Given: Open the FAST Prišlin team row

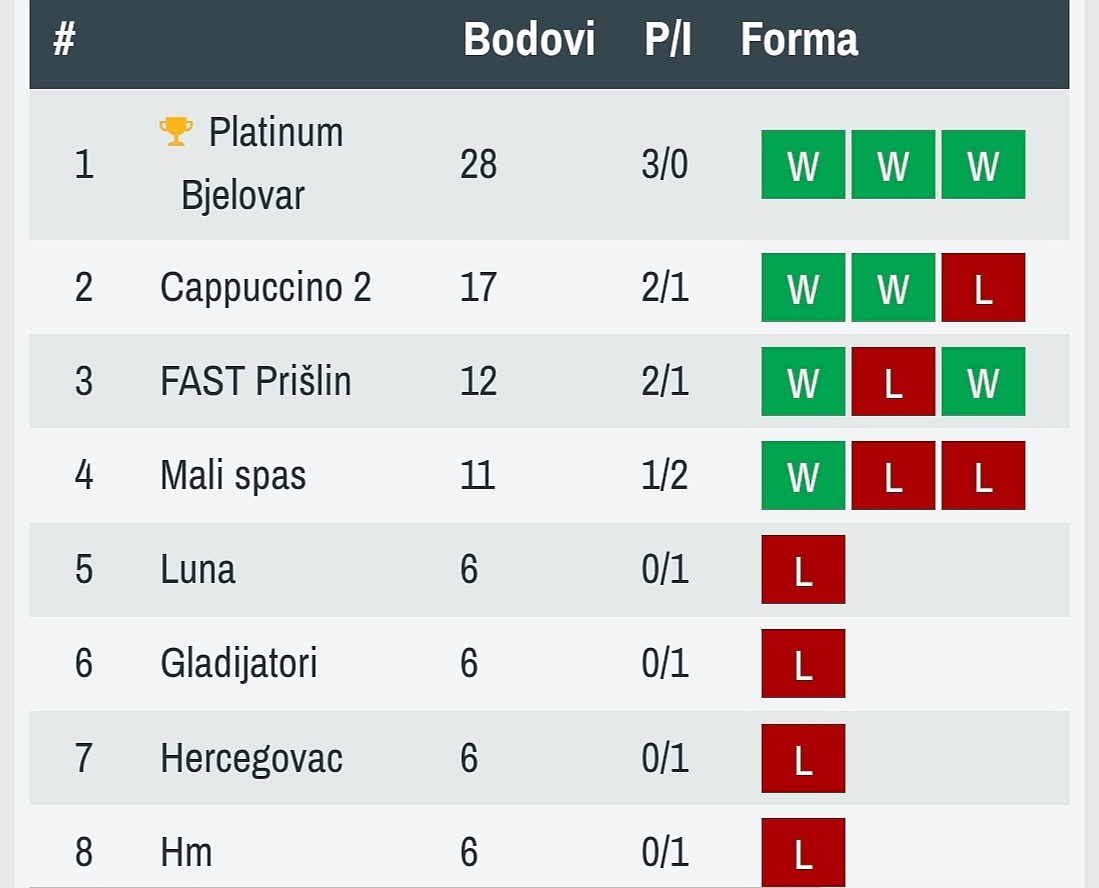Looking at the screenshot, I should 550,381.
